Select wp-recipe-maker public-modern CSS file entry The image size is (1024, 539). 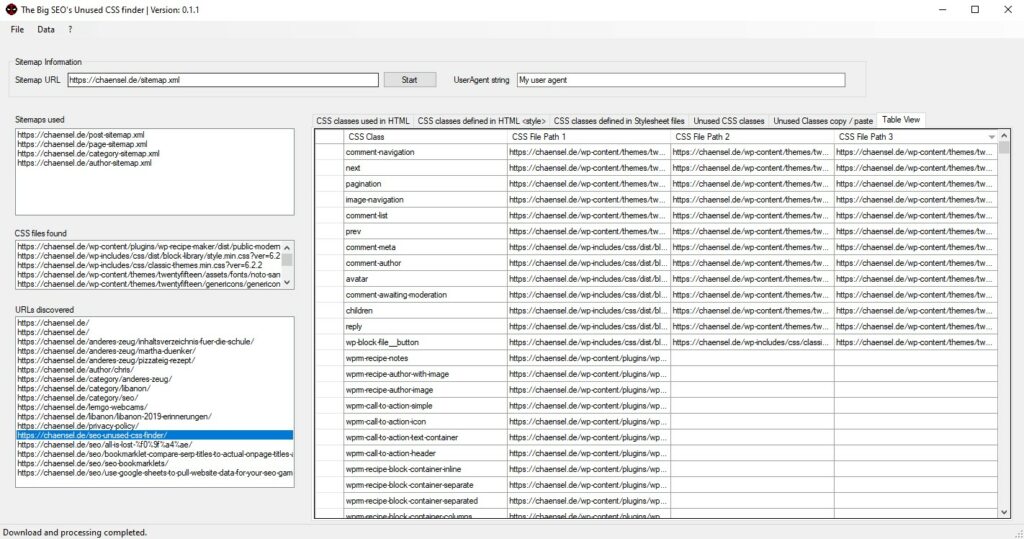(x=149, y=247)
